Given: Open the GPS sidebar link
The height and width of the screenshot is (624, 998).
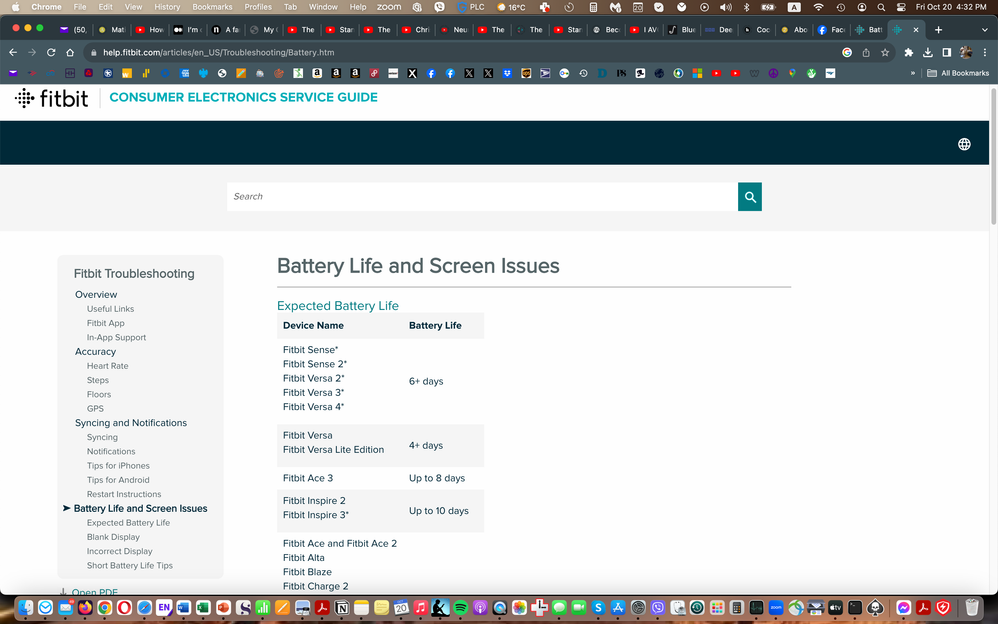Looking at the screenshot, I should tap(95, 409).
